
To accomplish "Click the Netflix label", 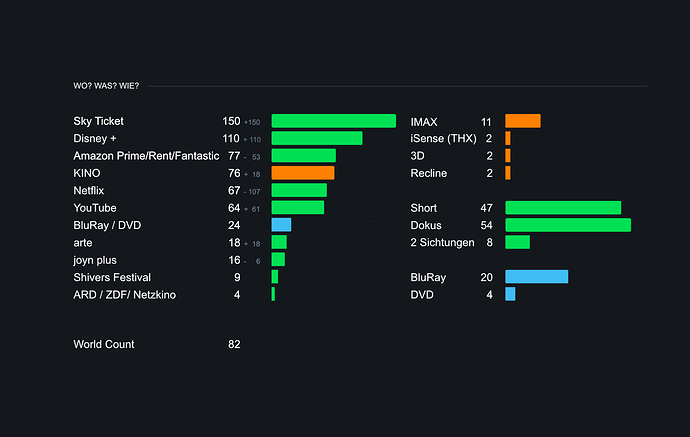I will [x=88, y=191].
